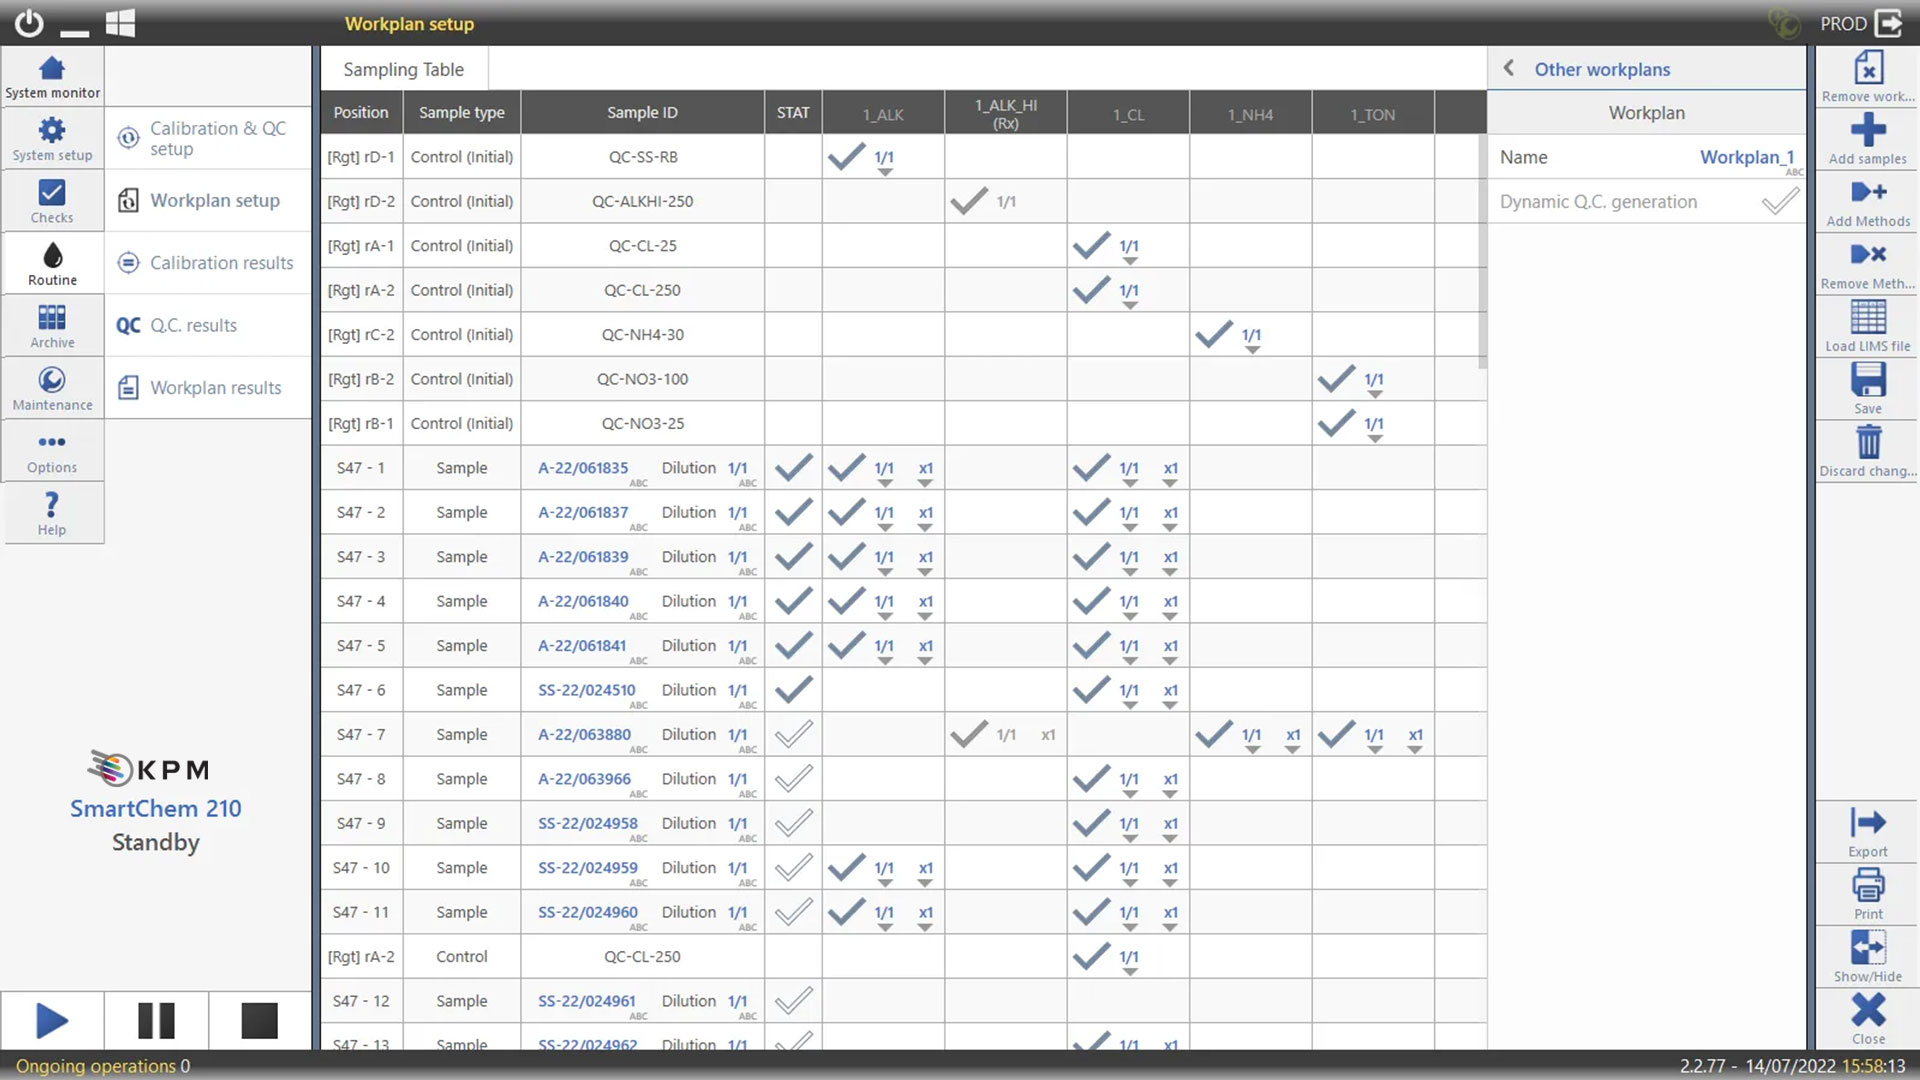Click the Discard changes trash icon
Viewport: 1920px width, 1080px height.
click(1867, 442)
